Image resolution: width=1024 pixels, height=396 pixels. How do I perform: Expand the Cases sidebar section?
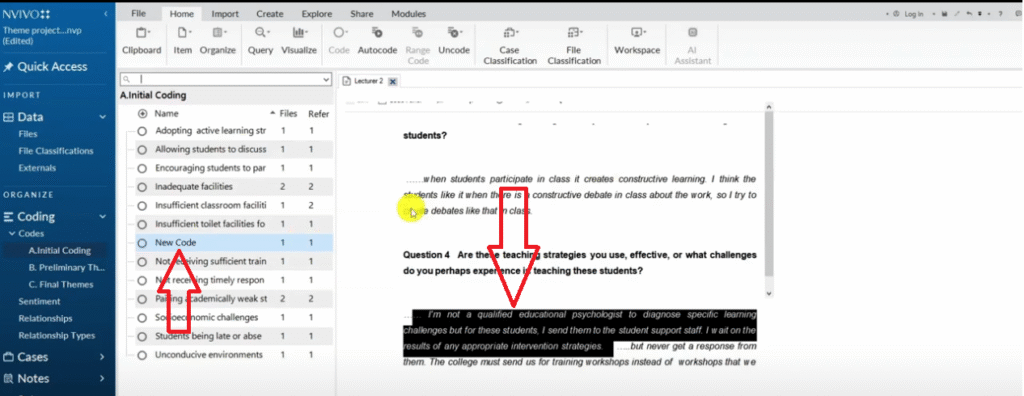point(102,357)
